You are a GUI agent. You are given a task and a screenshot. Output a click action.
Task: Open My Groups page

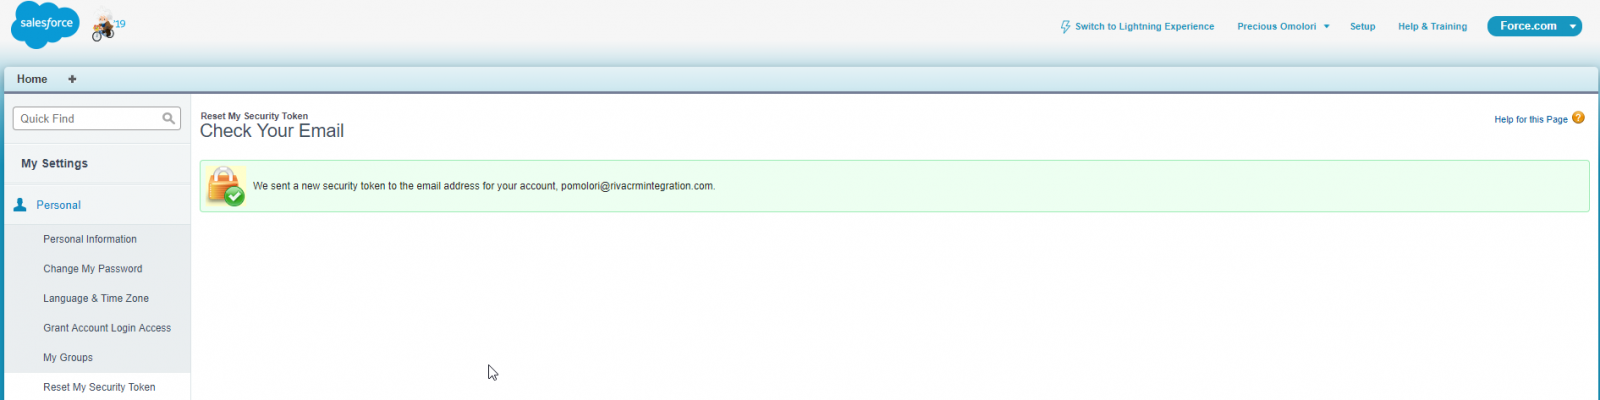(68, 358)
